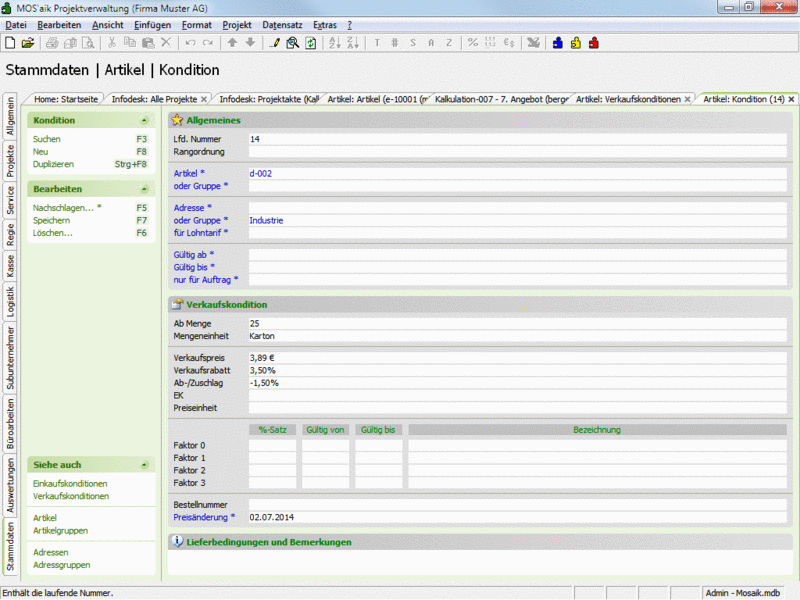Open the Verkaufskonditionen sidebar link
This screenshot has width=800, height=600.
[71, 496]
